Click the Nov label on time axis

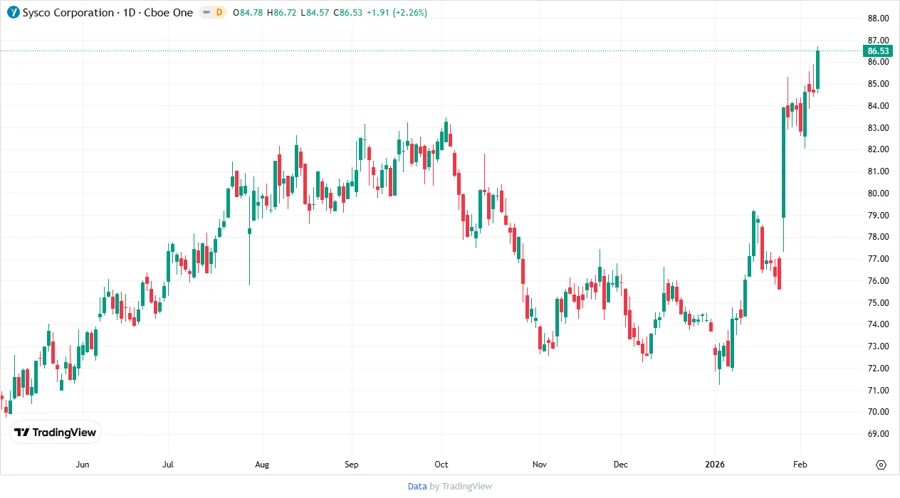(539, 464)
